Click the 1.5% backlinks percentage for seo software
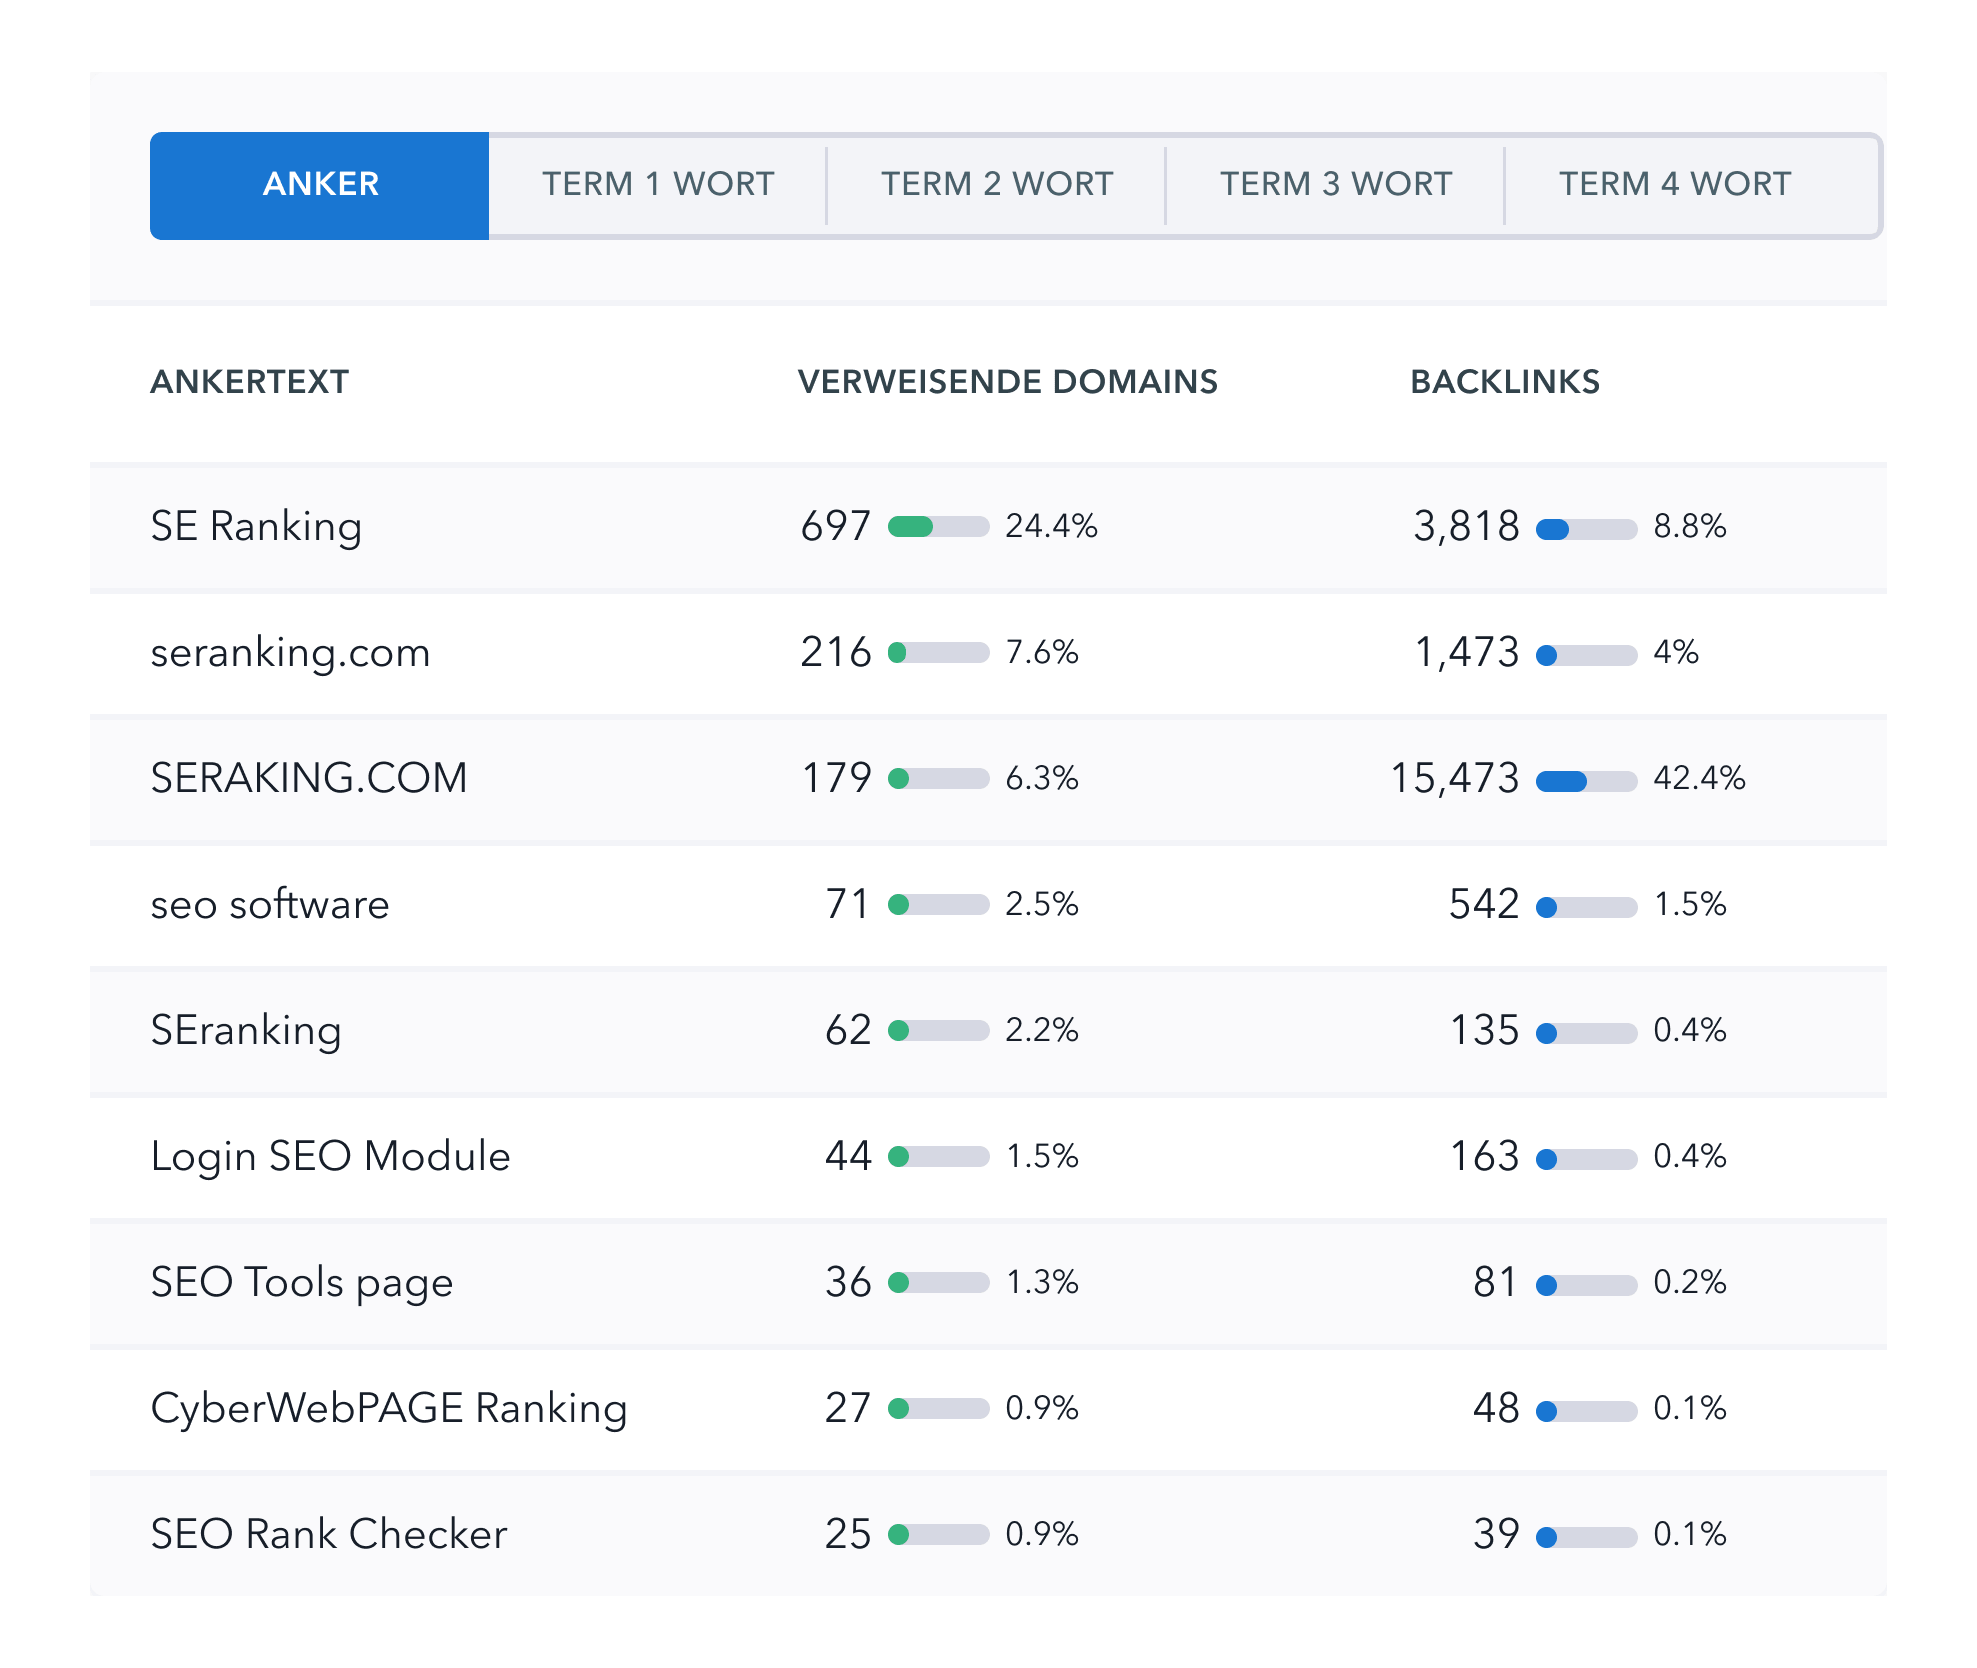The image size is (1977, 1668). 1690,904
